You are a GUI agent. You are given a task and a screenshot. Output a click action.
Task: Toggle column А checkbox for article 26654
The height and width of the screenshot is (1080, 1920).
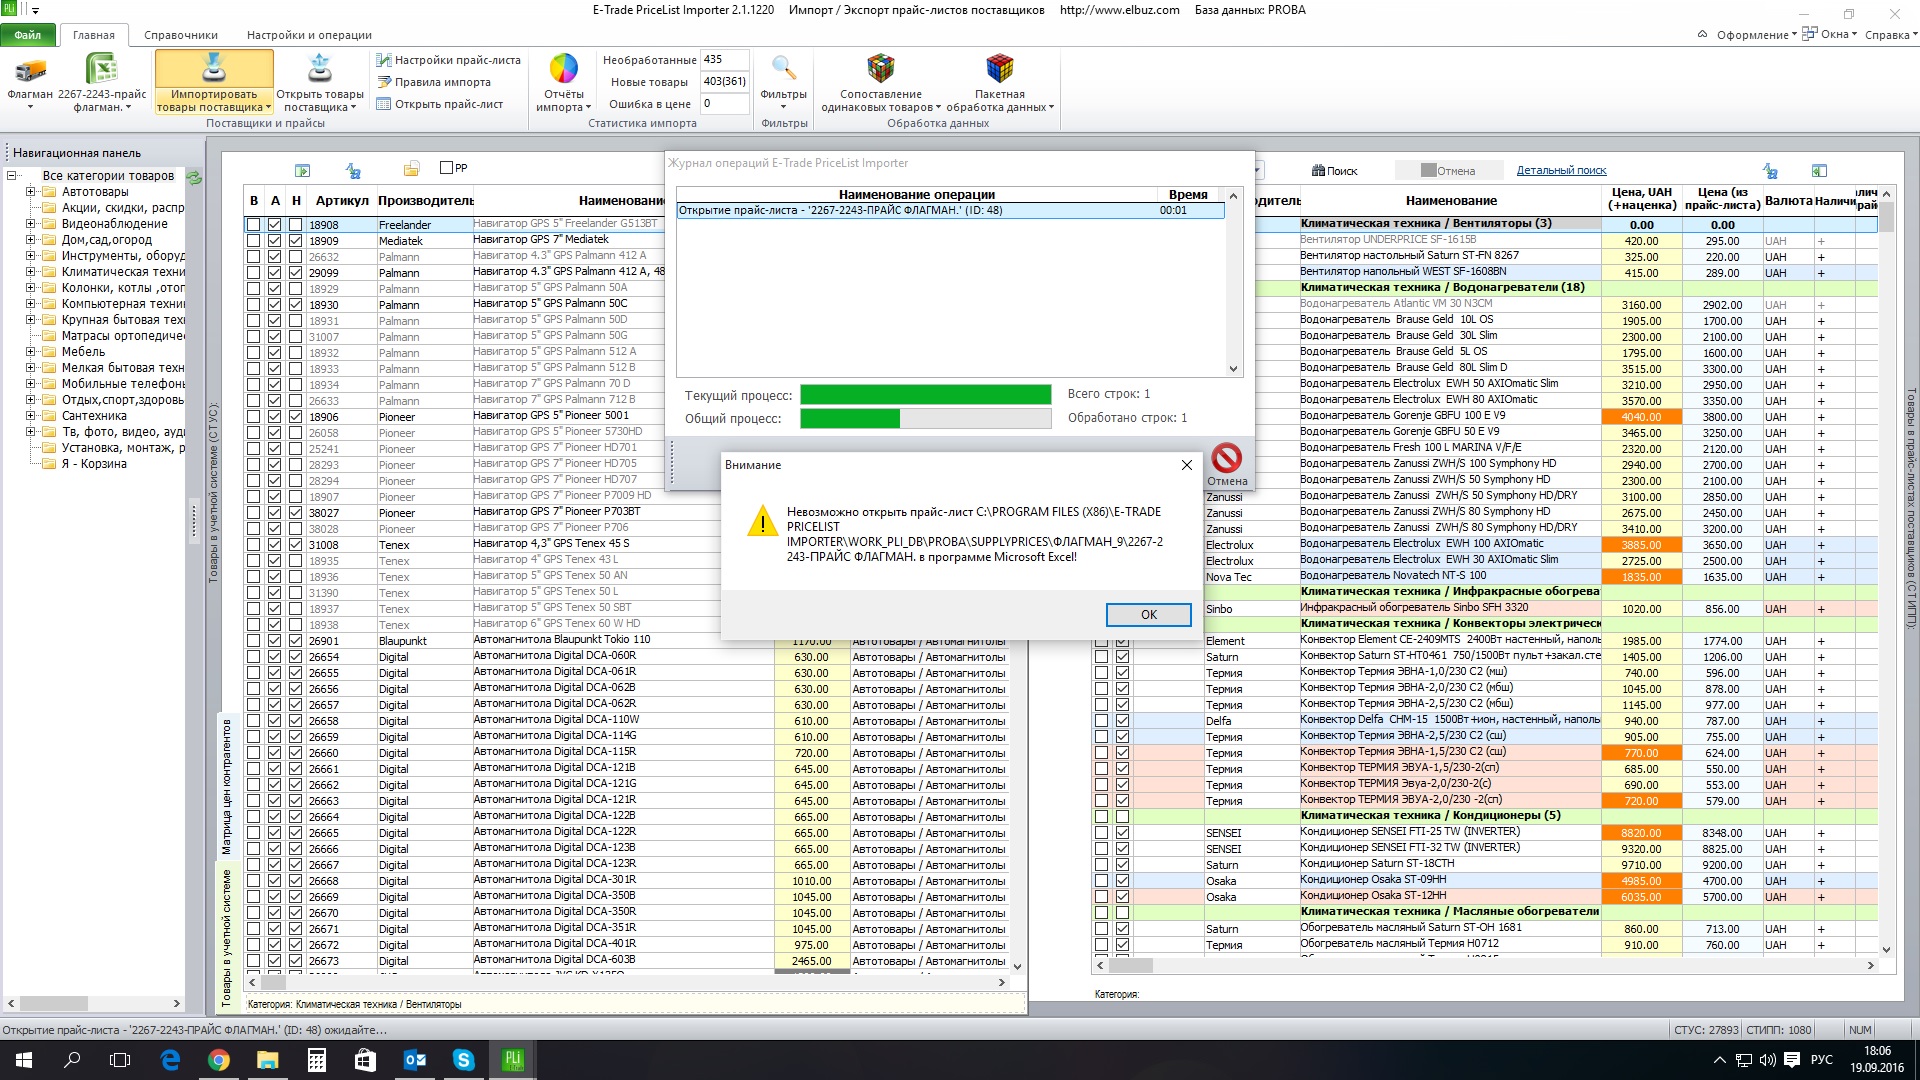click(274, 657)
